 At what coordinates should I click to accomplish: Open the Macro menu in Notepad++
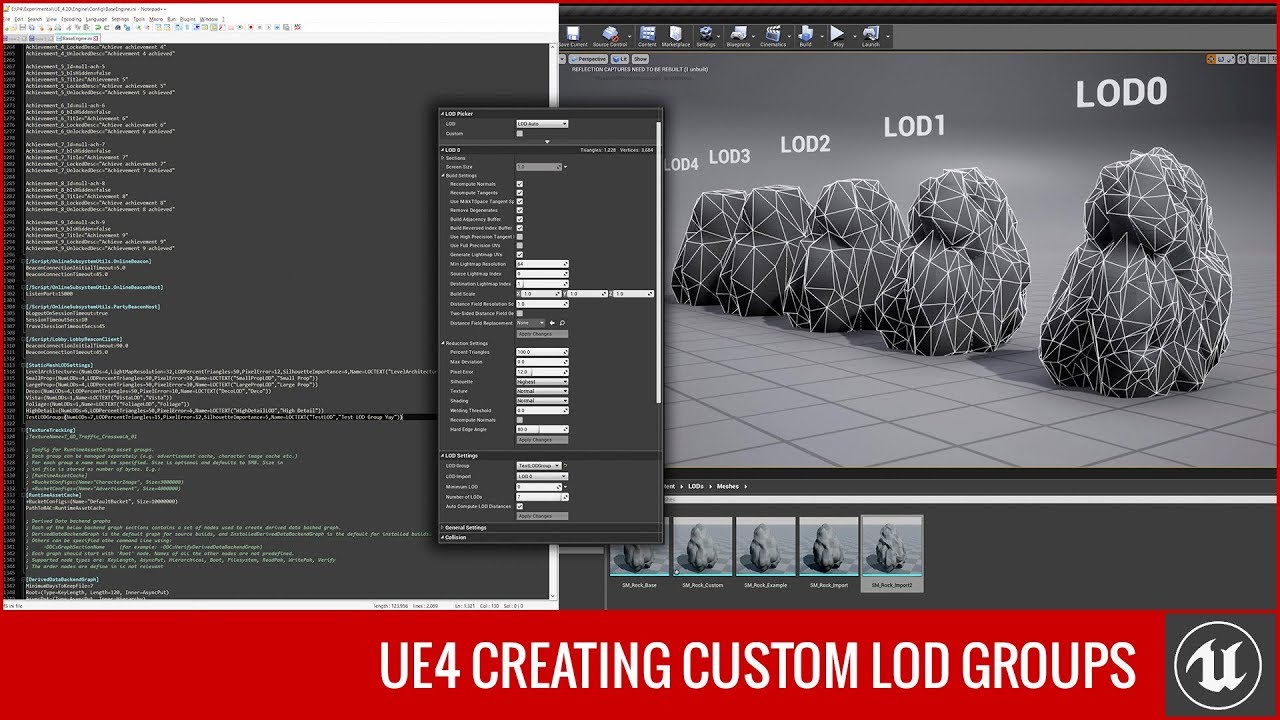point(154,19)
